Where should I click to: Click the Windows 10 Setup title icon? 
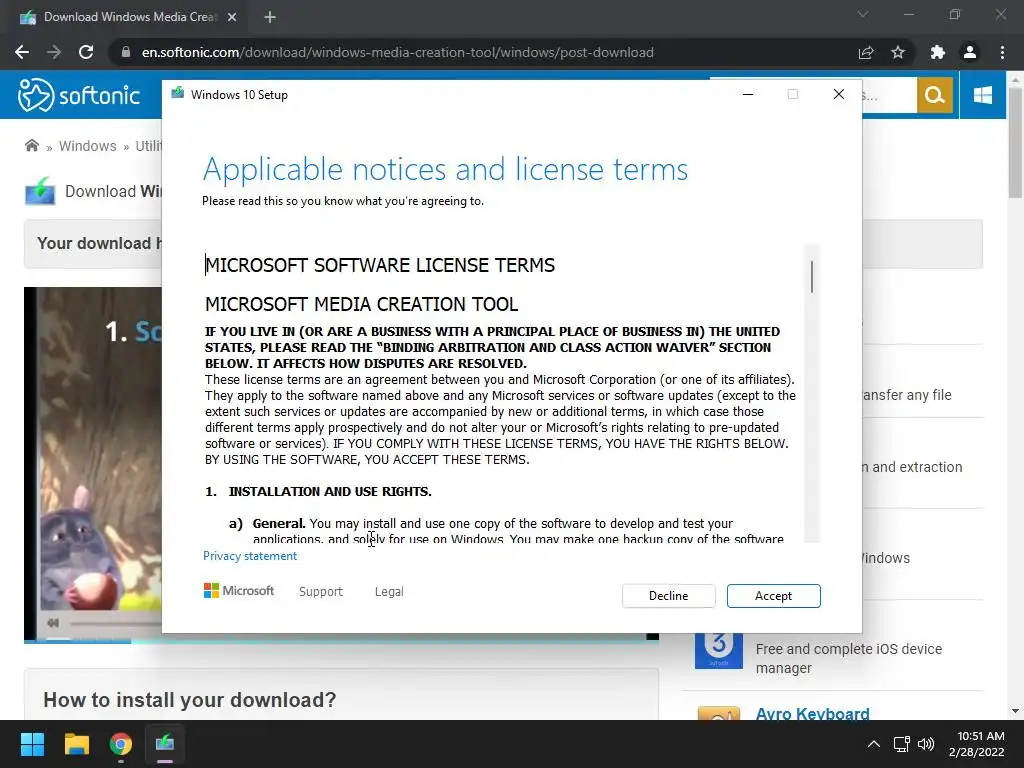[x=178, y=94]
